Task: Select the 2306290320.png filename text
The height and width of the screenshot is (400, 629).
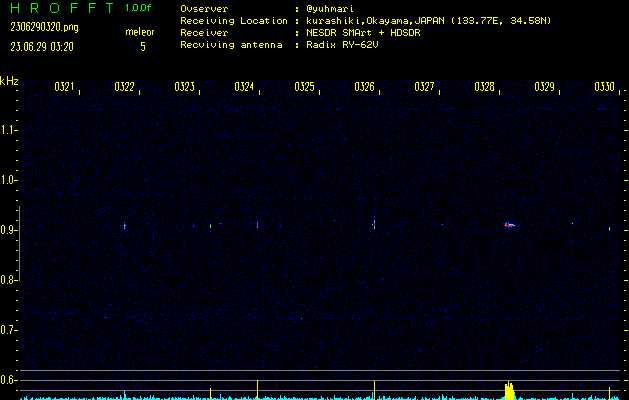Action: [43, 27]
